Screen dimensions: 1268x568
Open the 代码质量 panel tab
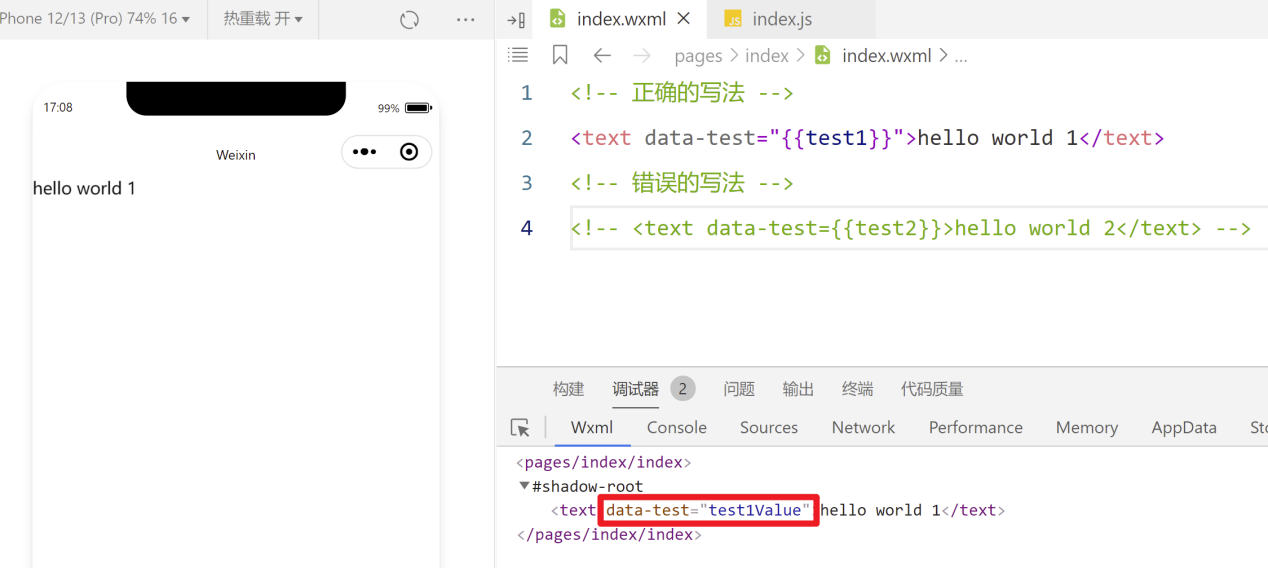(932, 389)
